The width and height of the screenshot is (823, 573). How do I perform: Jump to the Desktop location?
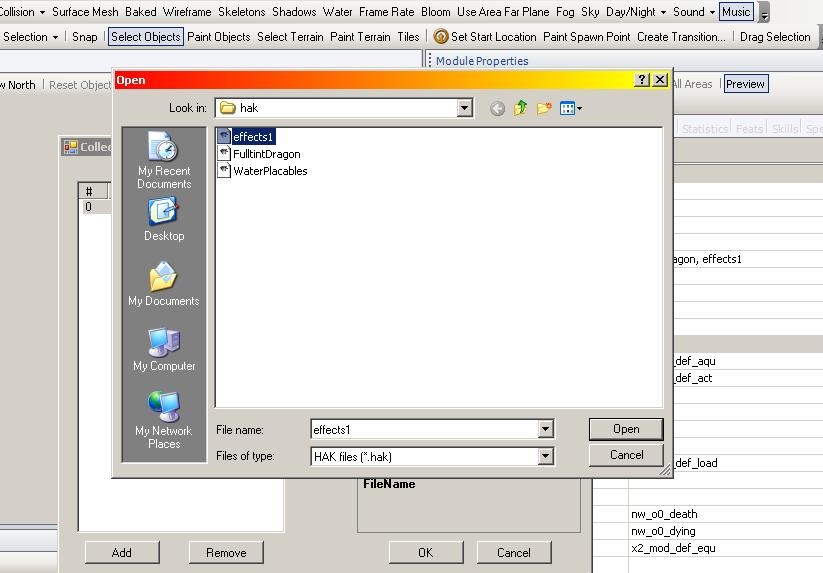pos(164,220)
